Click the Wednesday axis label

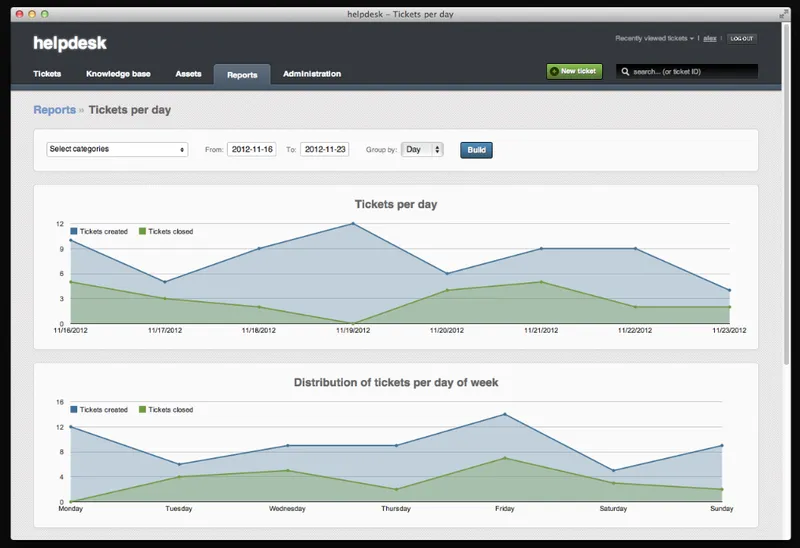[287, 509]
